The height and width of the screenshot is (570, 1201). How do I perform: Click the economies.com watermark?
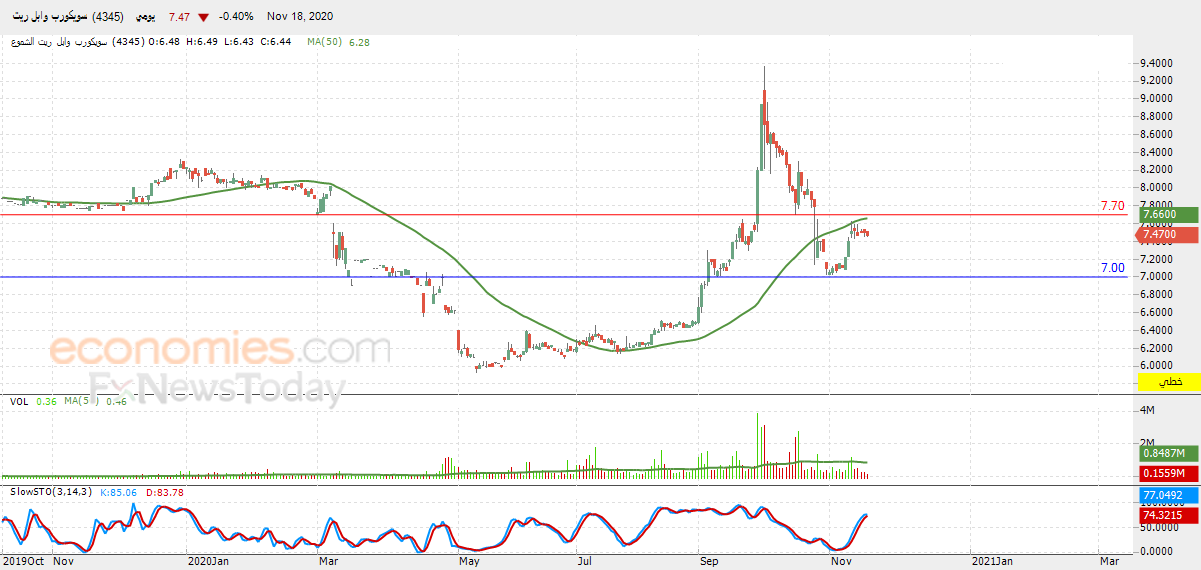point(220,350)
